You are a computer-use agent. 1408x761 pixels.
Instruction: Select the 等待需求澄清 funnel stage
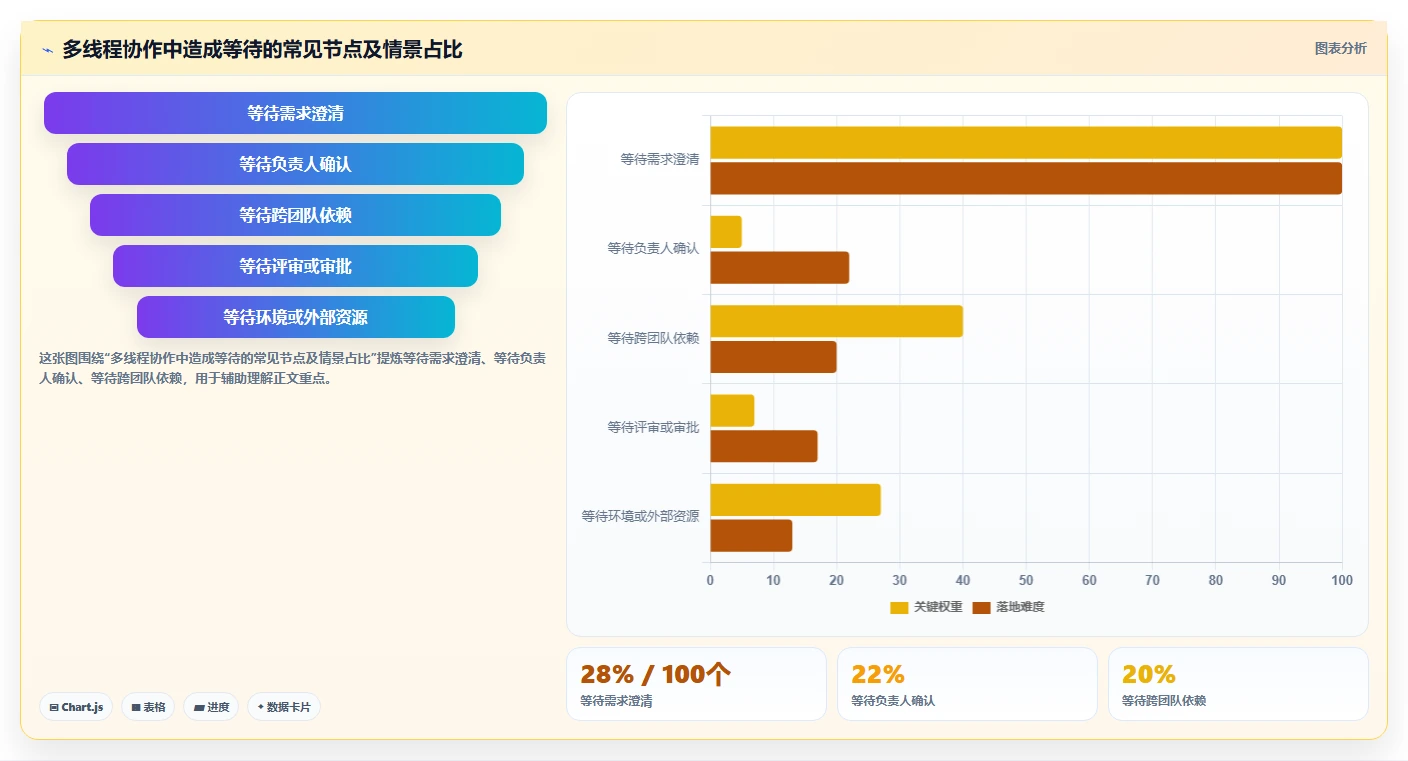(x=295, y=113)
